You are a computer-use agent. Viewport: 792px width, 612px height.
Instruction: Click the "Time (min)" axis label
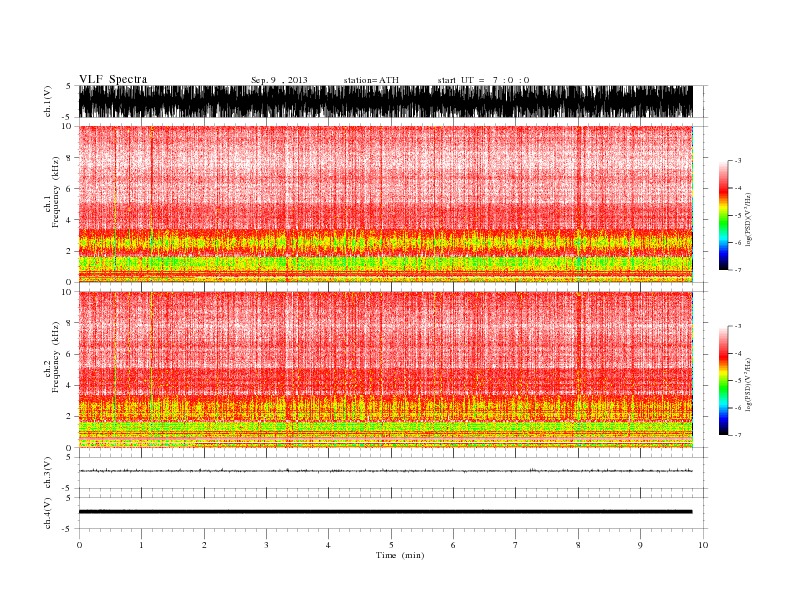pyautogui.click(x=400, y=555)
